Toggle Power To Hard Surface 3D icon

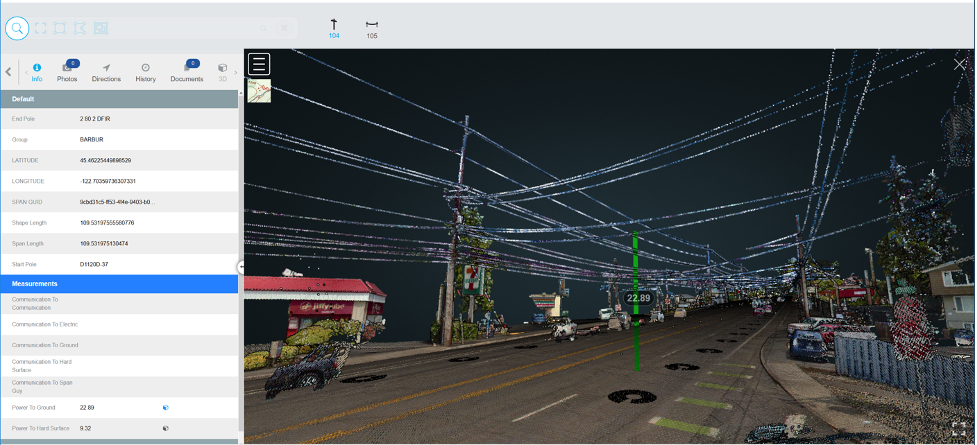pyautogui.click(x=165, y=428)
